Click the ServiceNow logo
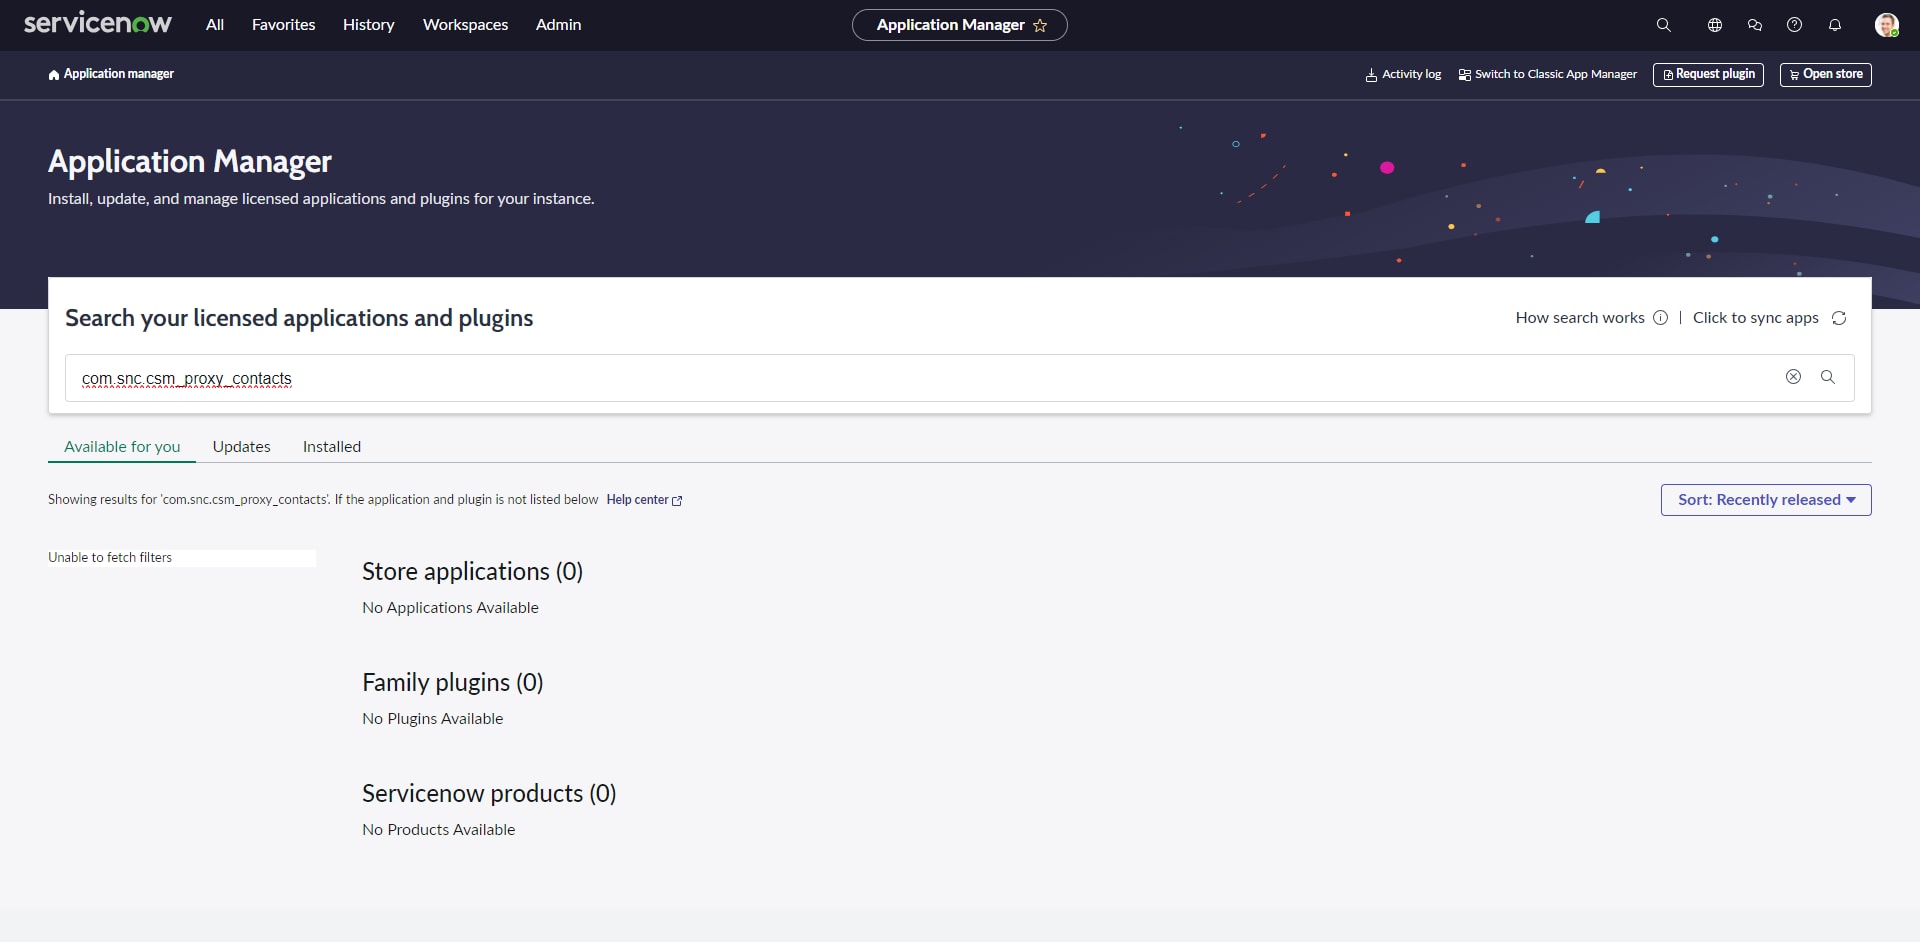 click(x=98, y=24)
